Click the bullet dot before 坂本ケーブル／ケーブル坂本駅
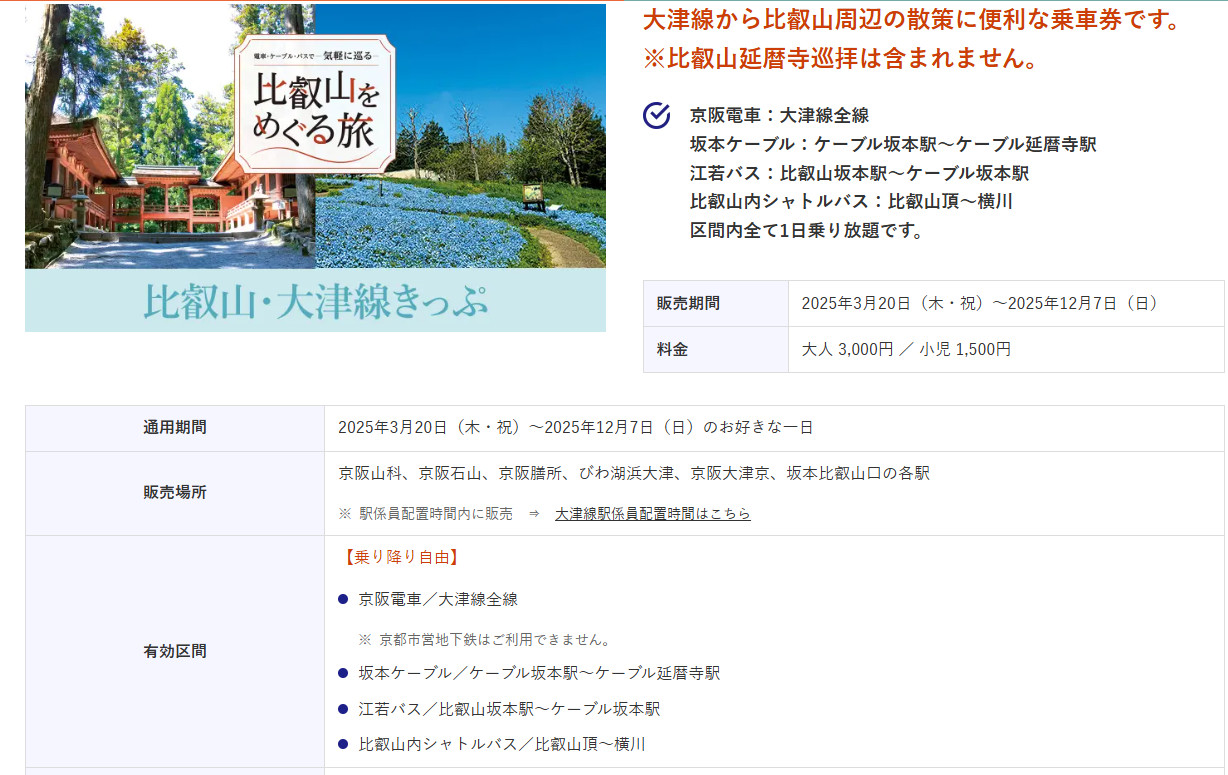1228x775 pixels. coord(343,673)
